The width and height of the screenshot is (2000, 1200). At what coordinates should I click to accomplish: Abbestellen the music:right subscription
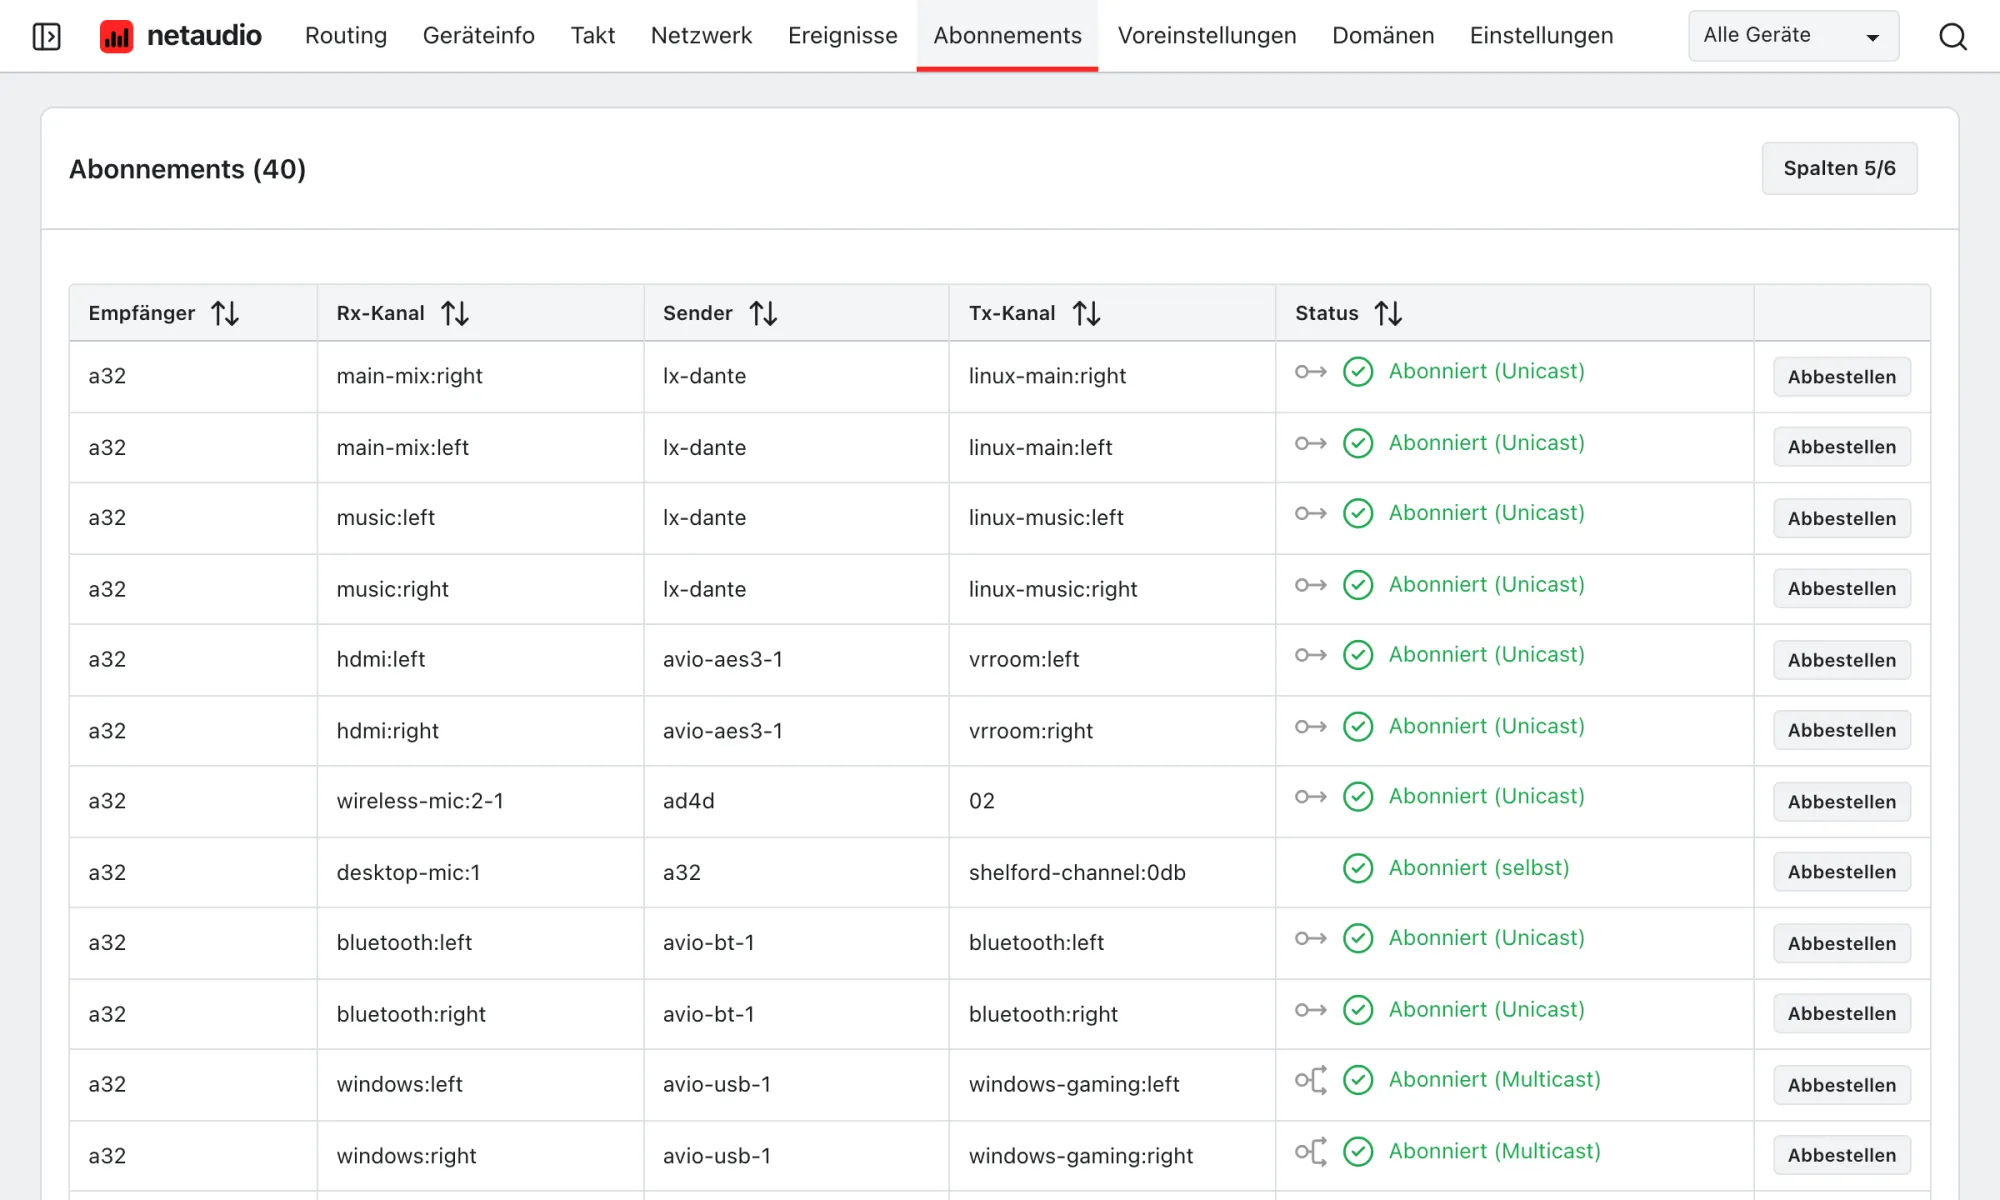[1842, 589]
